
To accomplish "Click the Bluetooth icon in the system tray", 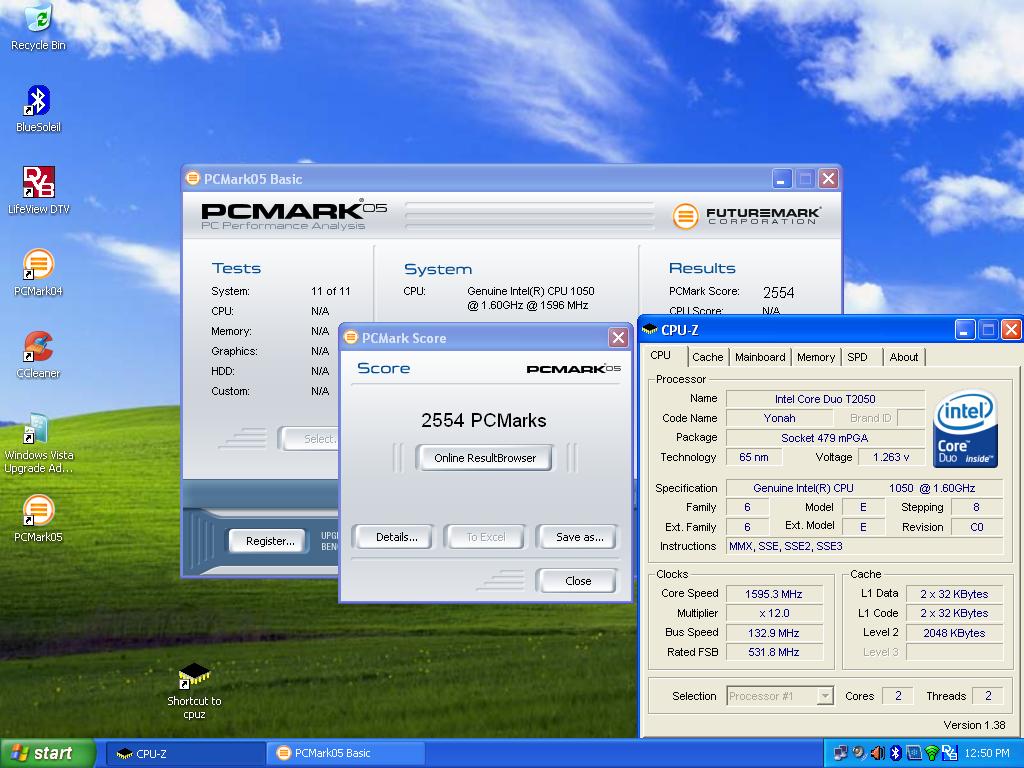I will pyautogui.click(x=895, y=753).
